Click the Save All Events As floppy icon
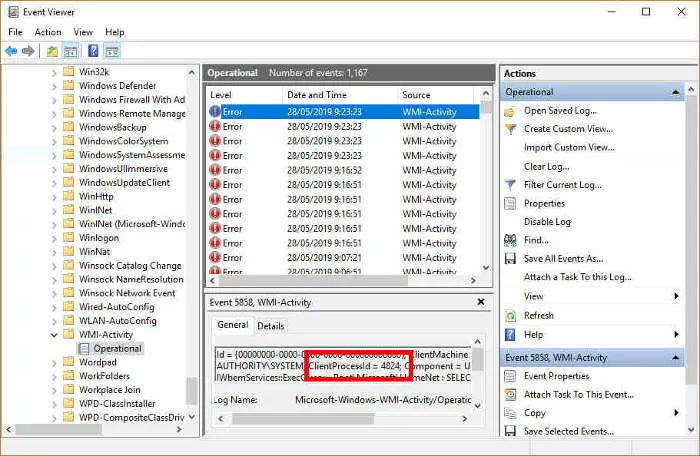Image resolution: width=700 pixels, height=456 pixels. coord(510,259)
